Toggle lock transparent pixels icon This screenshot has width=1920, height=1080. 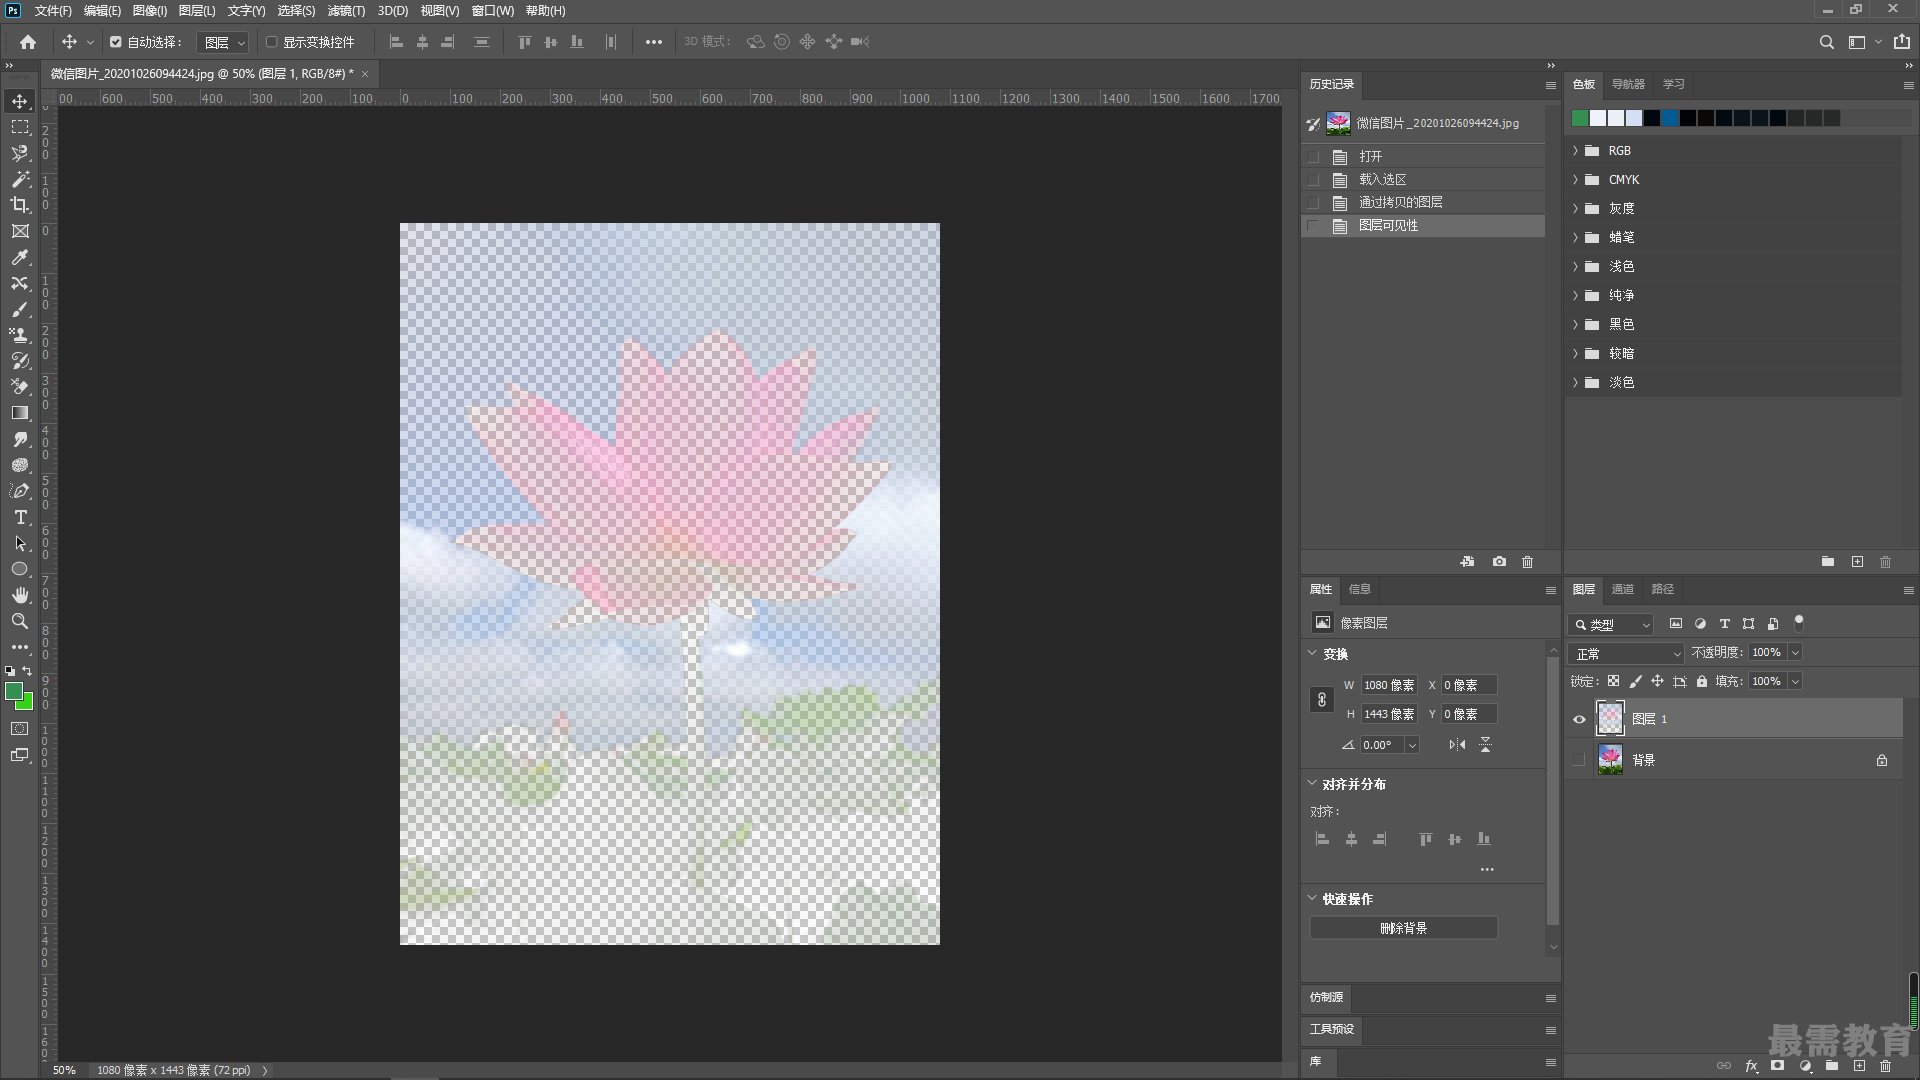[x=1613, y=681]
